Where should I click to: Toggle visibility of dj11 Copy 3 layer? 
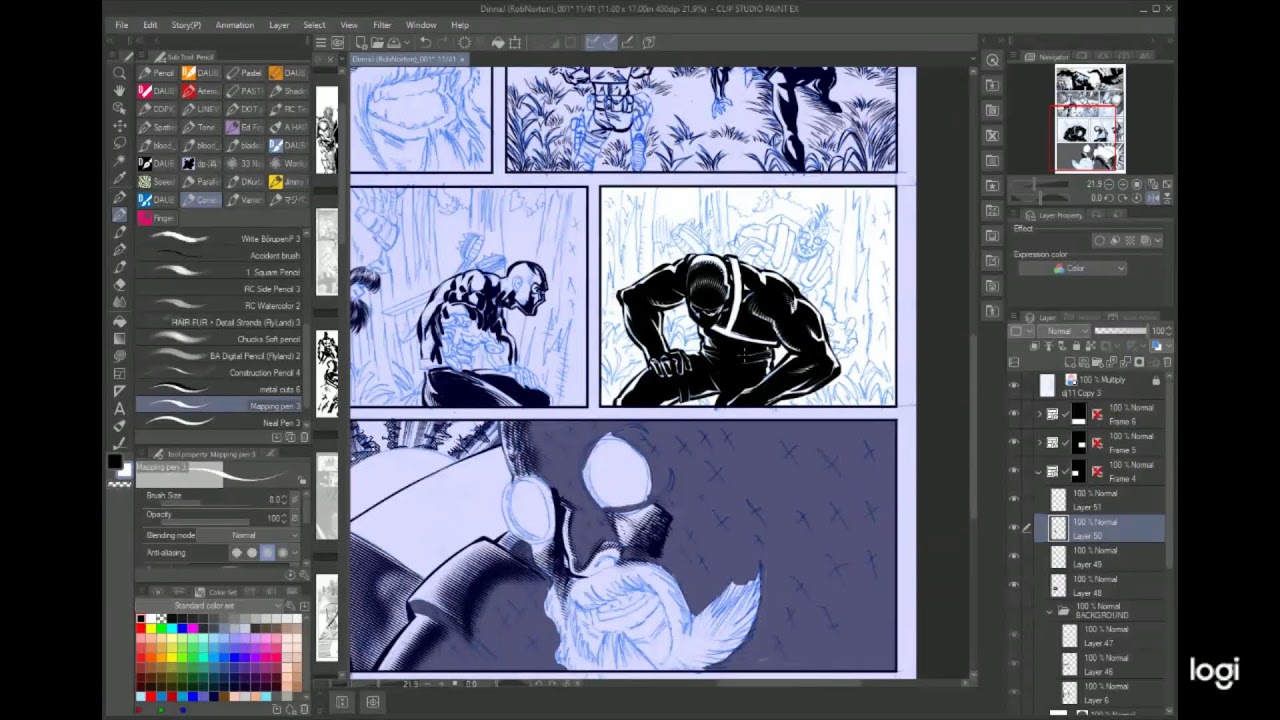coord(1014,385)
